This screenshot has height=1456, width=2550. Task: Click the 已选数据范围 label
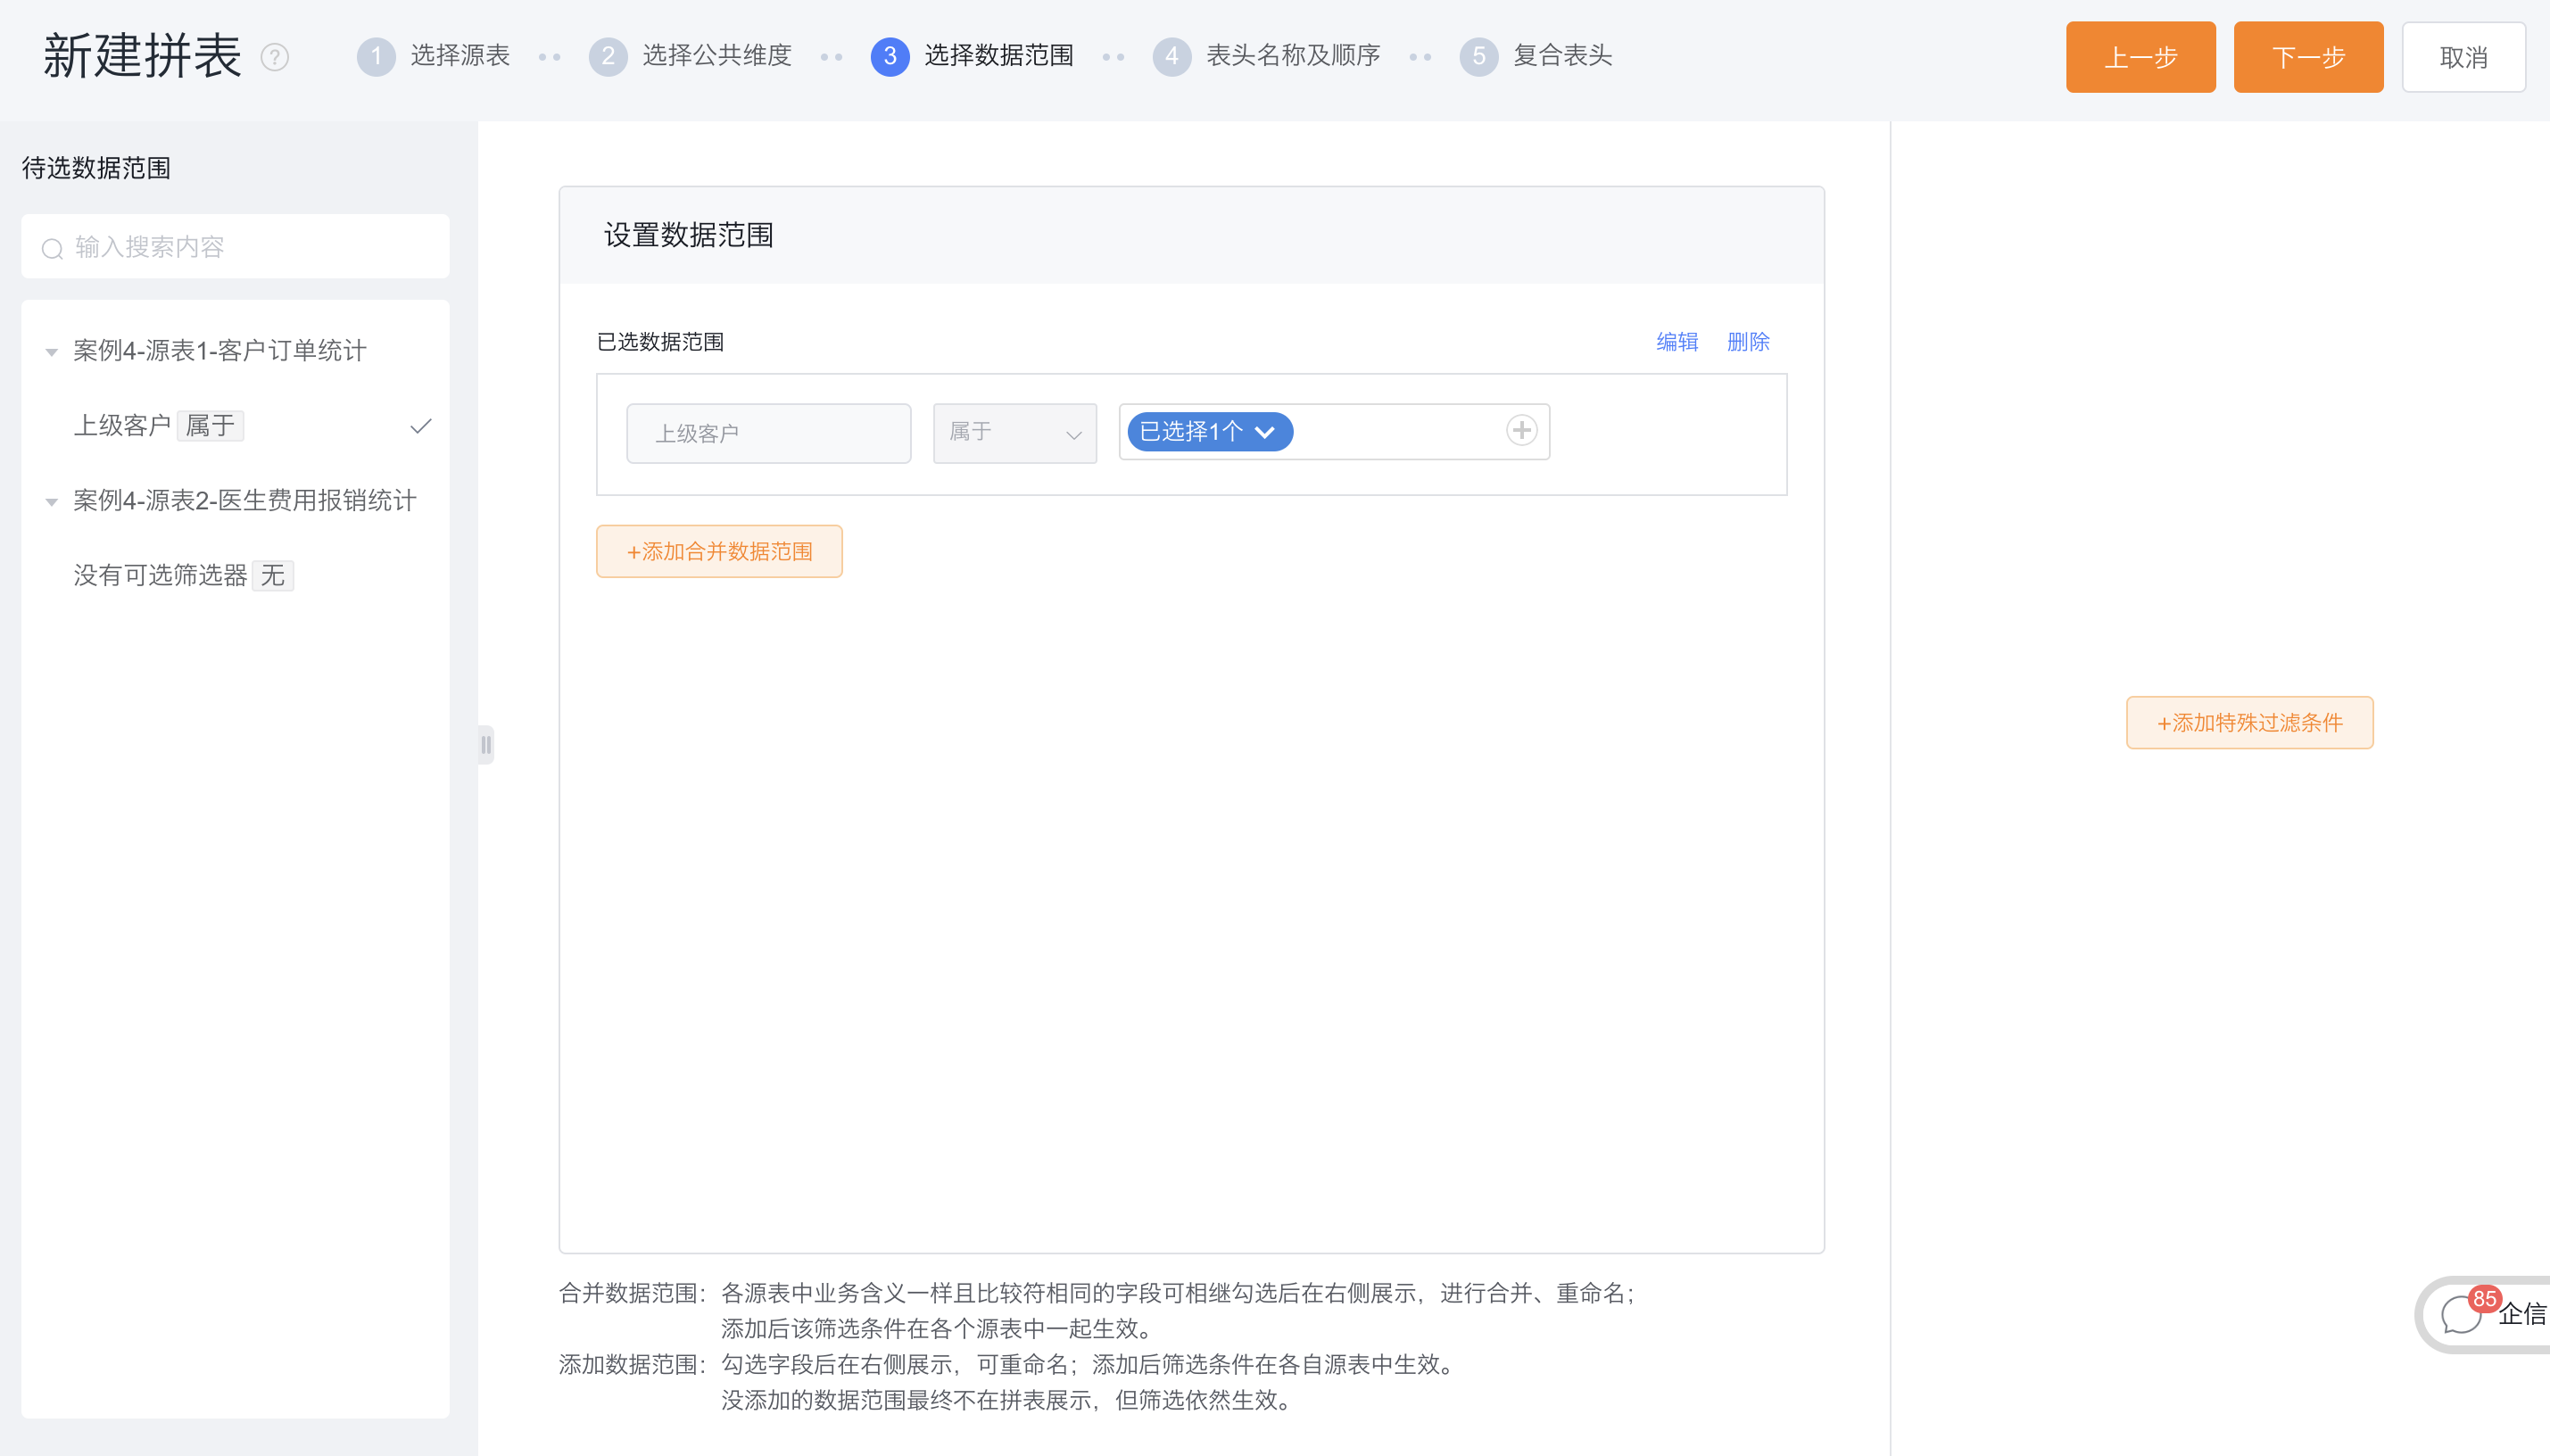click(660, 342)
